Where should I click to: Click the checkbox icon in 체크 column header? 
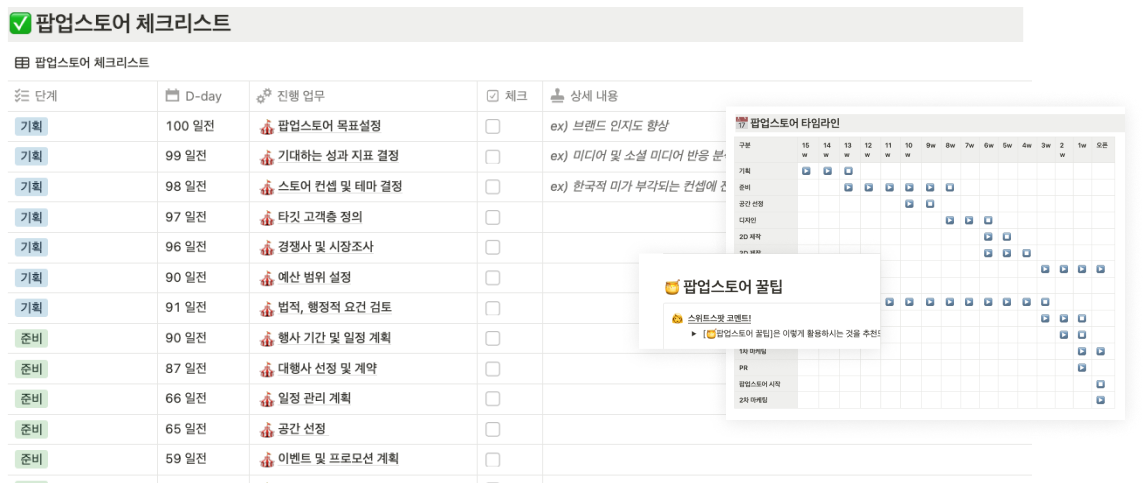click(x=493, y=96)
